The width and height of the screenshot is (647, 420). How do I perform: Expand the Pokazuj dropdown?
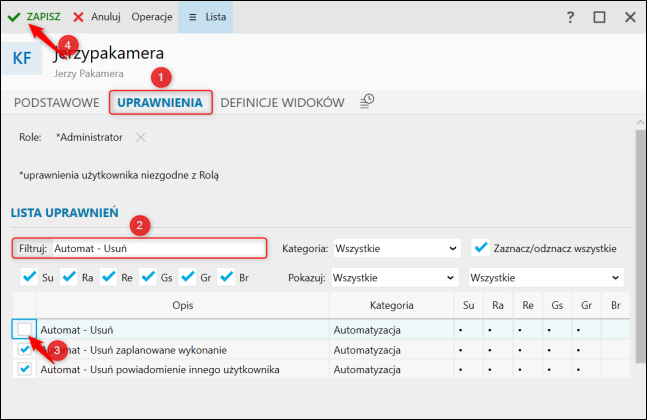tap(397, 276)
